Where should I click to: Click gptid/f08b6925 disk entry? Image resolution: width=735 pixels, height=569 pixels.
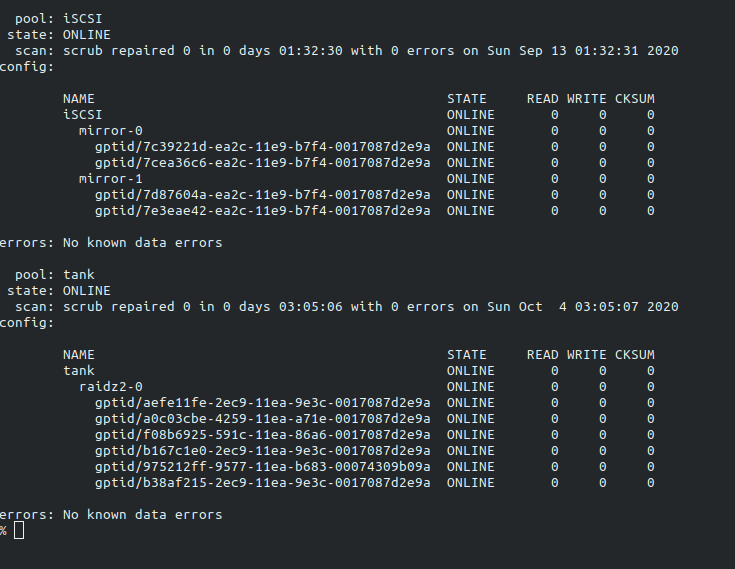pos(262,434)
